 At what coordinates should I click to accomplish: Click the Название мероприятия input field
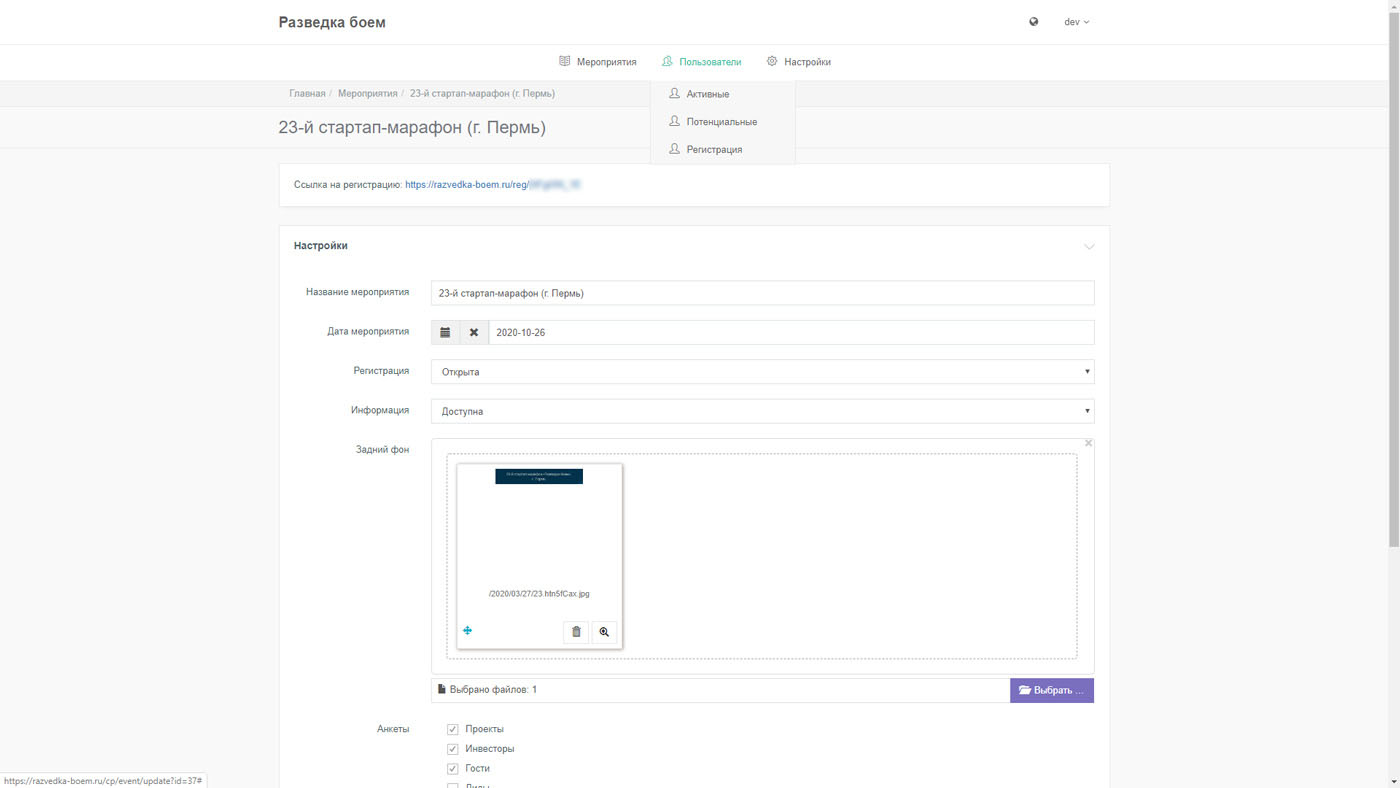pyautogui.click(x=763, y=293)
